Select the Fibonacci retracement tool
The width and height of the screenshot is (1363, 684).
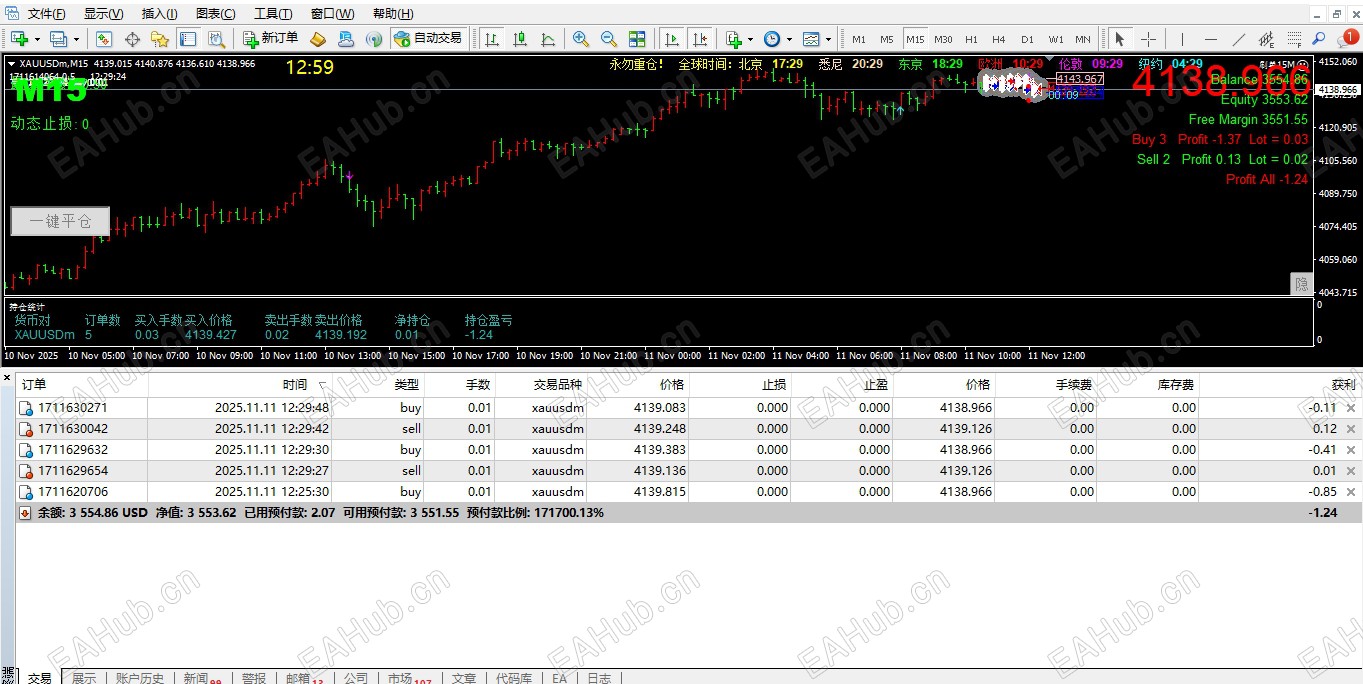tap(1294, 39)
